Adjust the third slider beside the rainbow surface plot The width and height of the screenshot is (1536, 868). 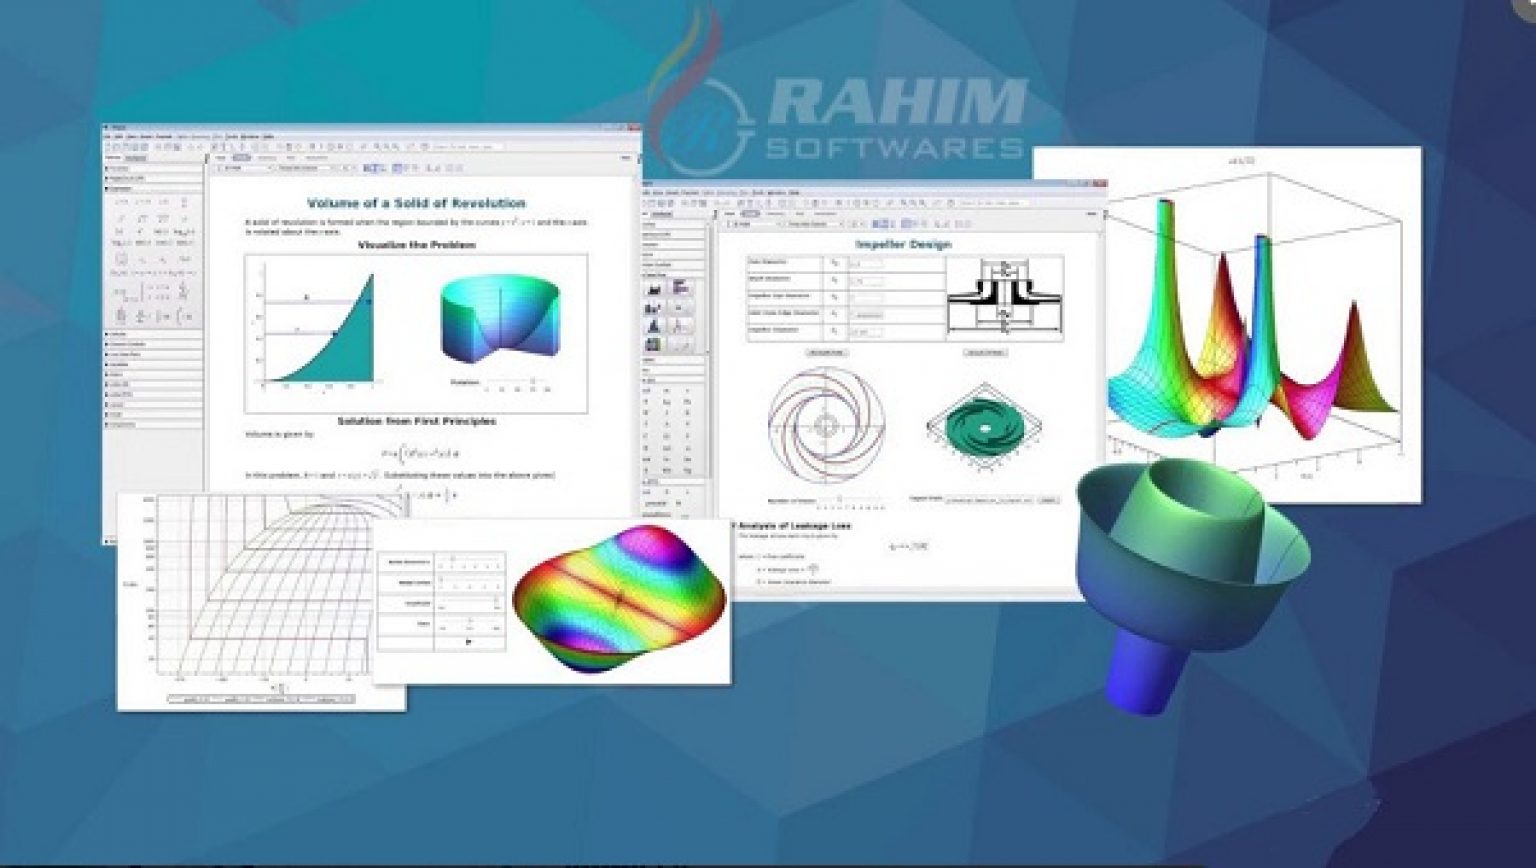467,603
